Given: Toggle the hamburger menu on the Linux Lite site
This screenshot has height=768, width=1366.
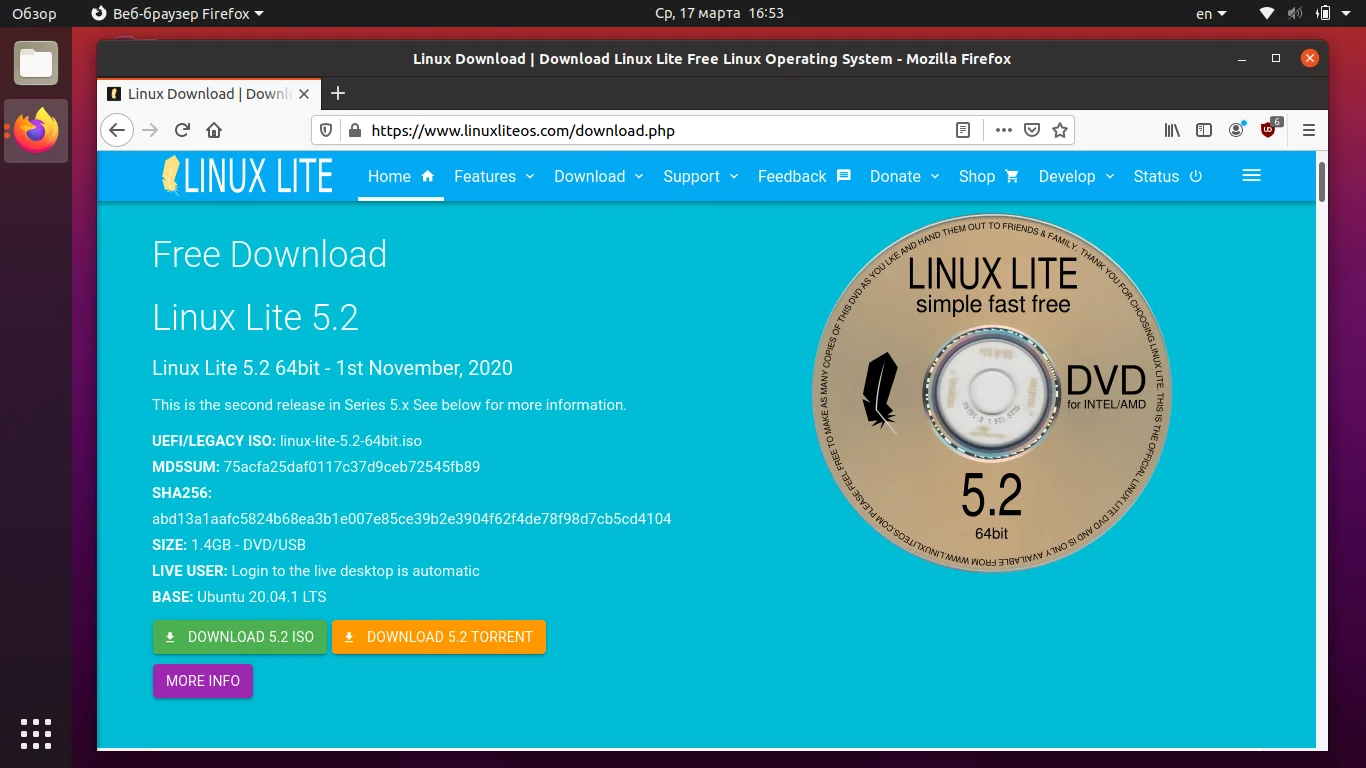Looking at the screenshot, I should pyautogui.click(x=1251, y=175).
